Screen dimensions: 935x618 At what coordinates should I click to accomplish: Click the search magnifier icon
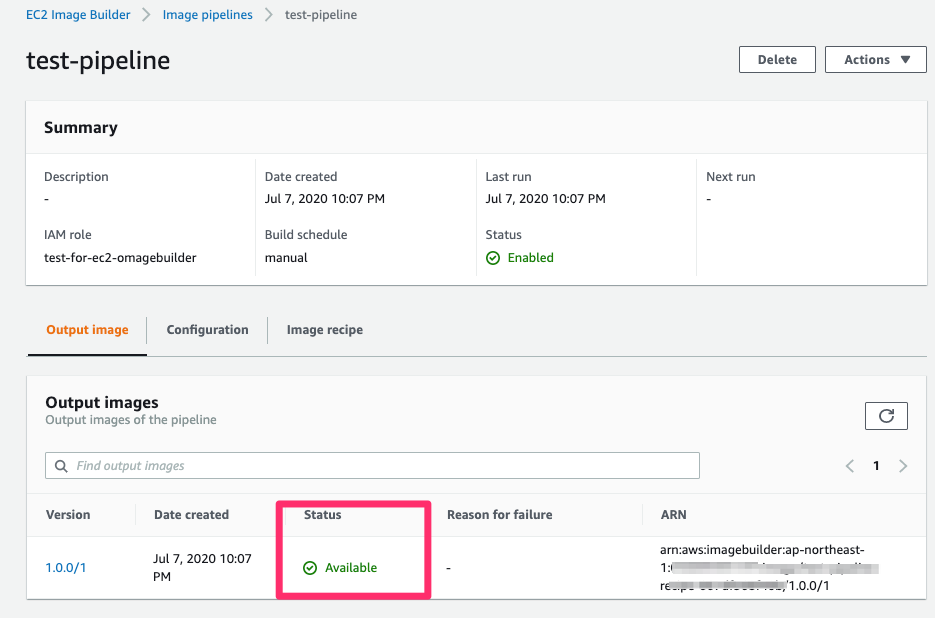click(x=61, y=466)
